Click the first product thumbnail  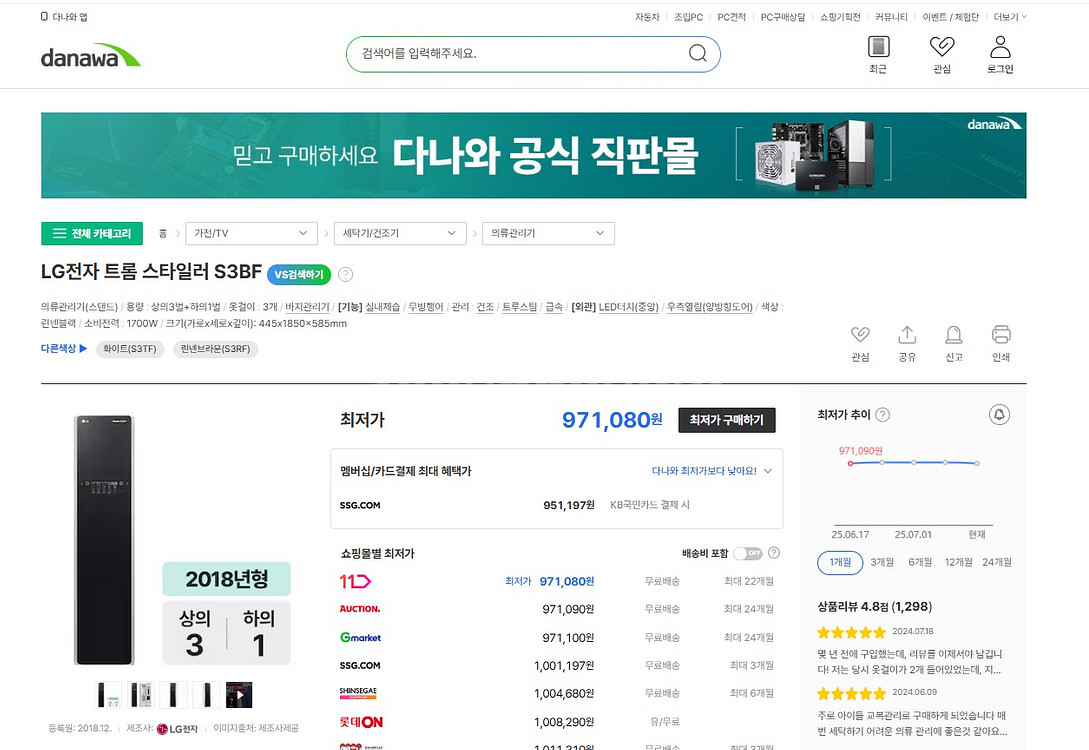click(x=108, y=695)
